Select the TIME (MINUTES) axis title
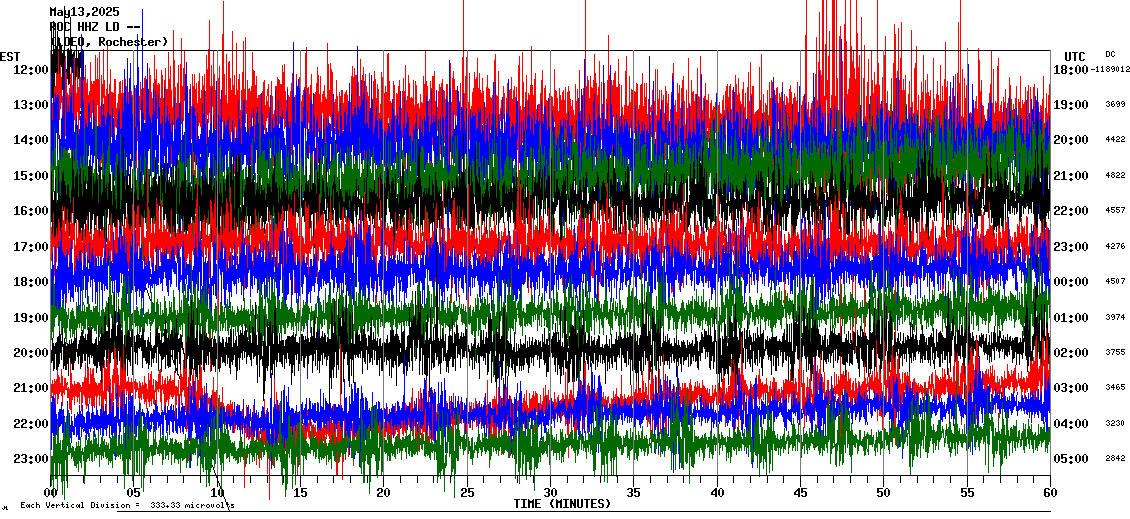This screenshot has width=1130, height=519. pos(562,504)
